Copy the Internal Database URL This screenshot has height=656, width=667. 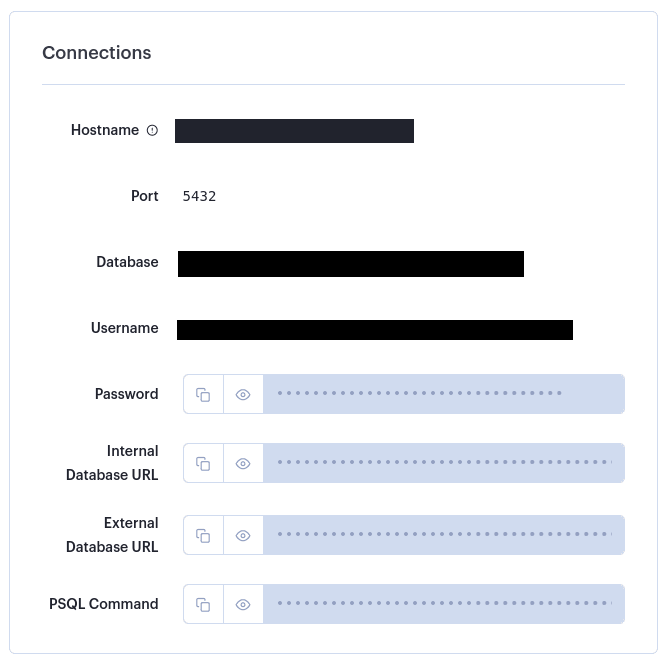pos(203,463)
